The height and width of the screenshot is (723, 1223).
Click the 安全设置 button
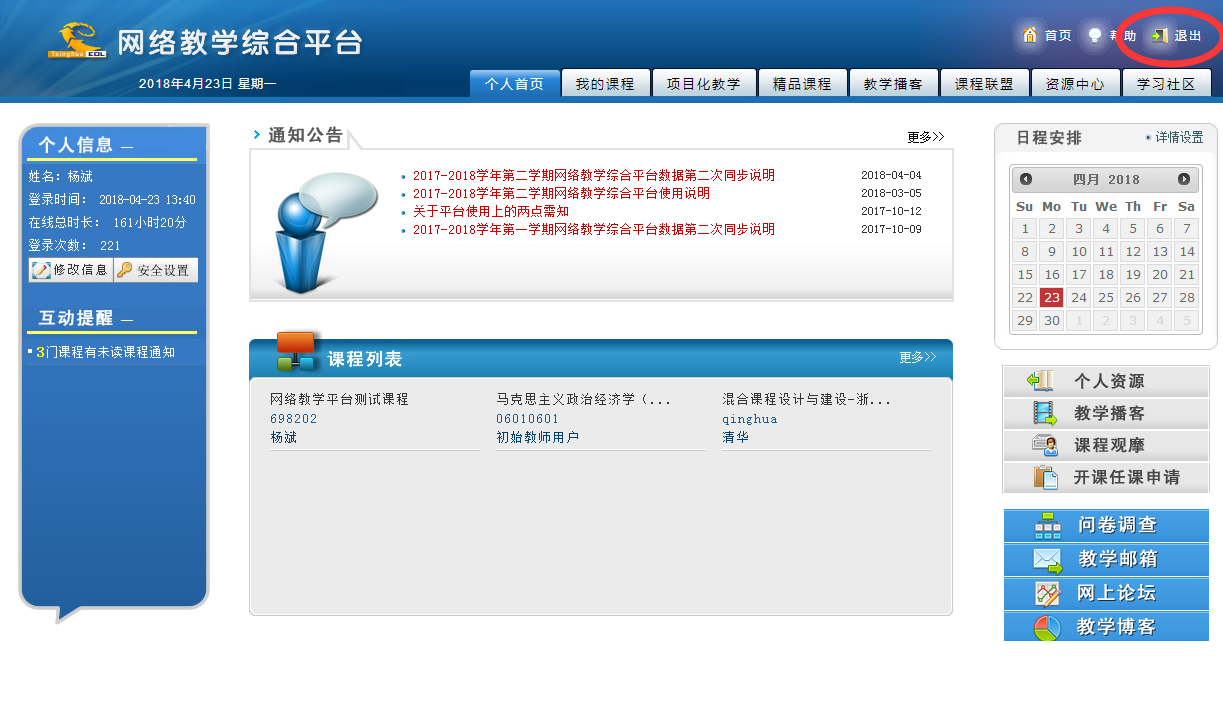[x=155, y=270]
